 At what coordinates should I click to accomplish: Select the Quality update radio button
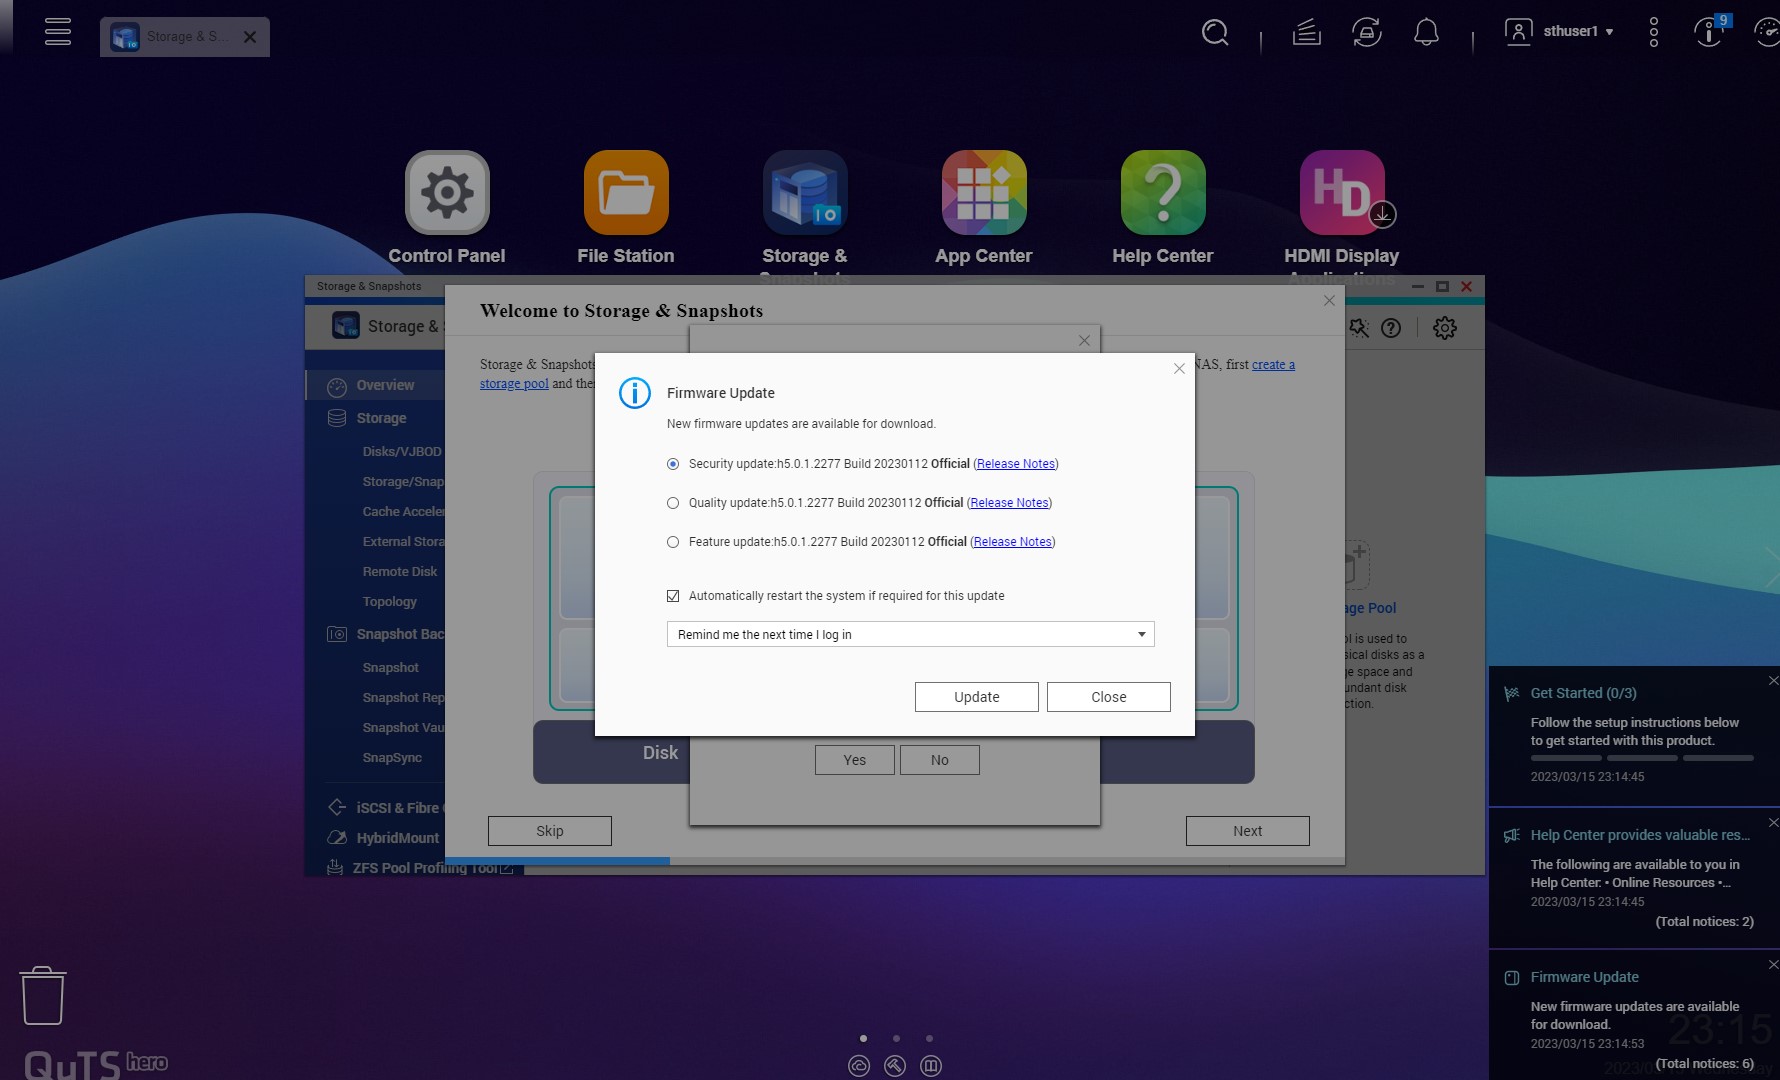click(673, 503)
